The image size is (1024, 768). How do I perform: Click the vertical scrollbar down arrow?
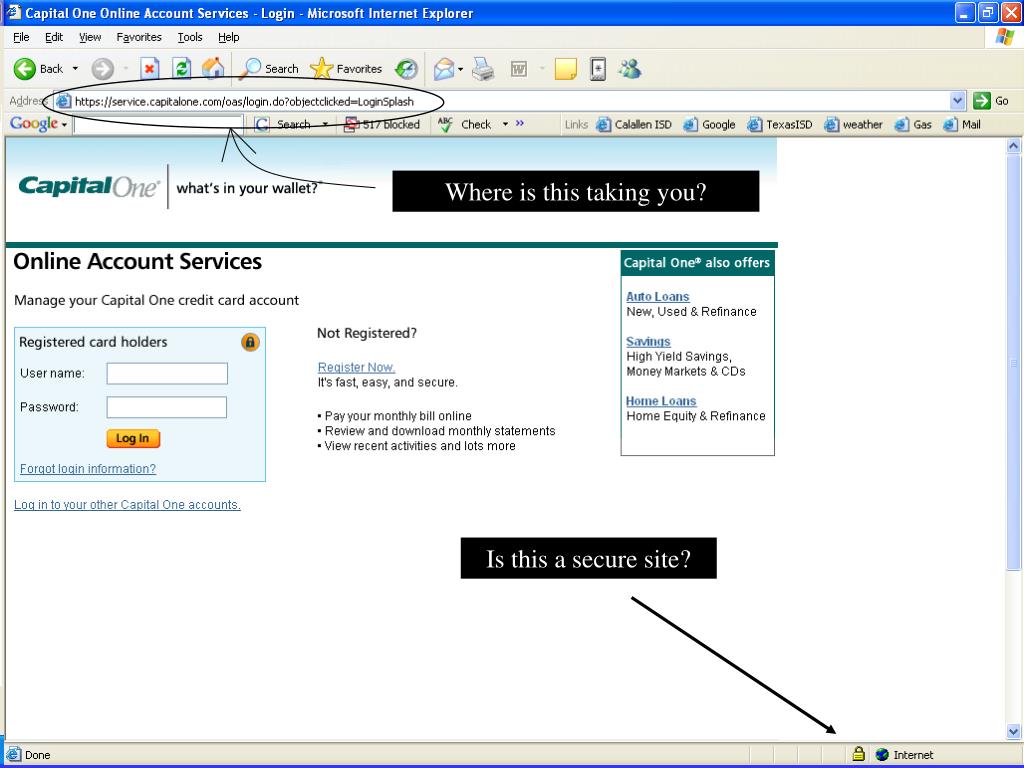click(1014, 731)
